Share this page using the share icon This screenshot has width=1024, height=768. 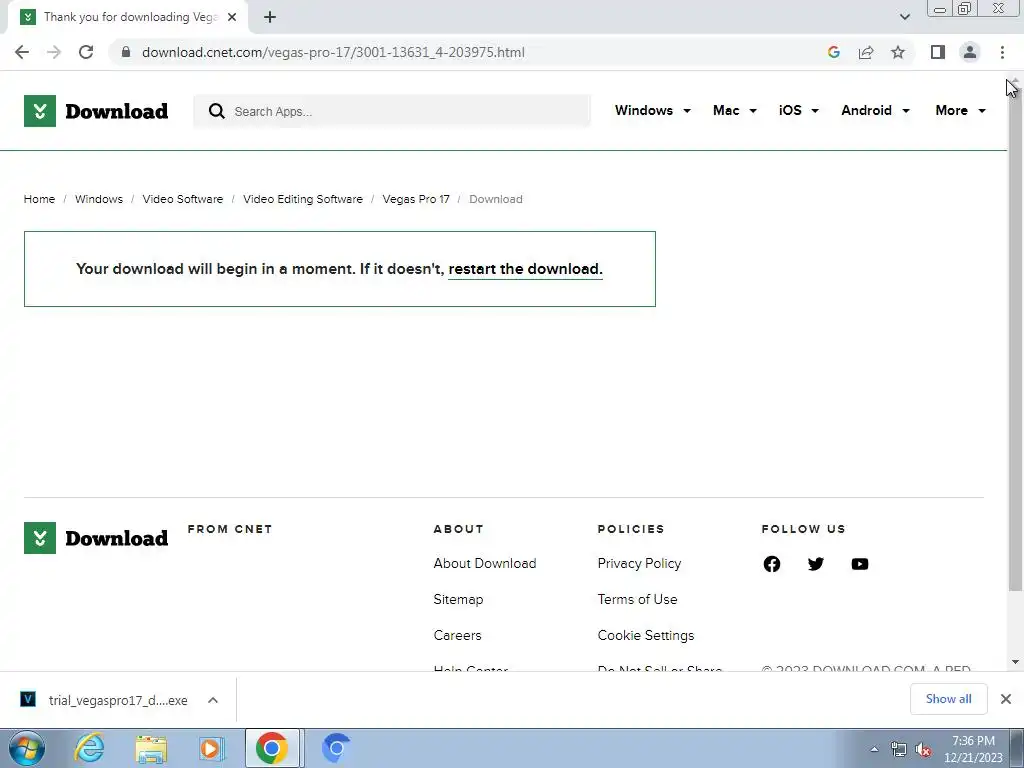pos(866,52)
